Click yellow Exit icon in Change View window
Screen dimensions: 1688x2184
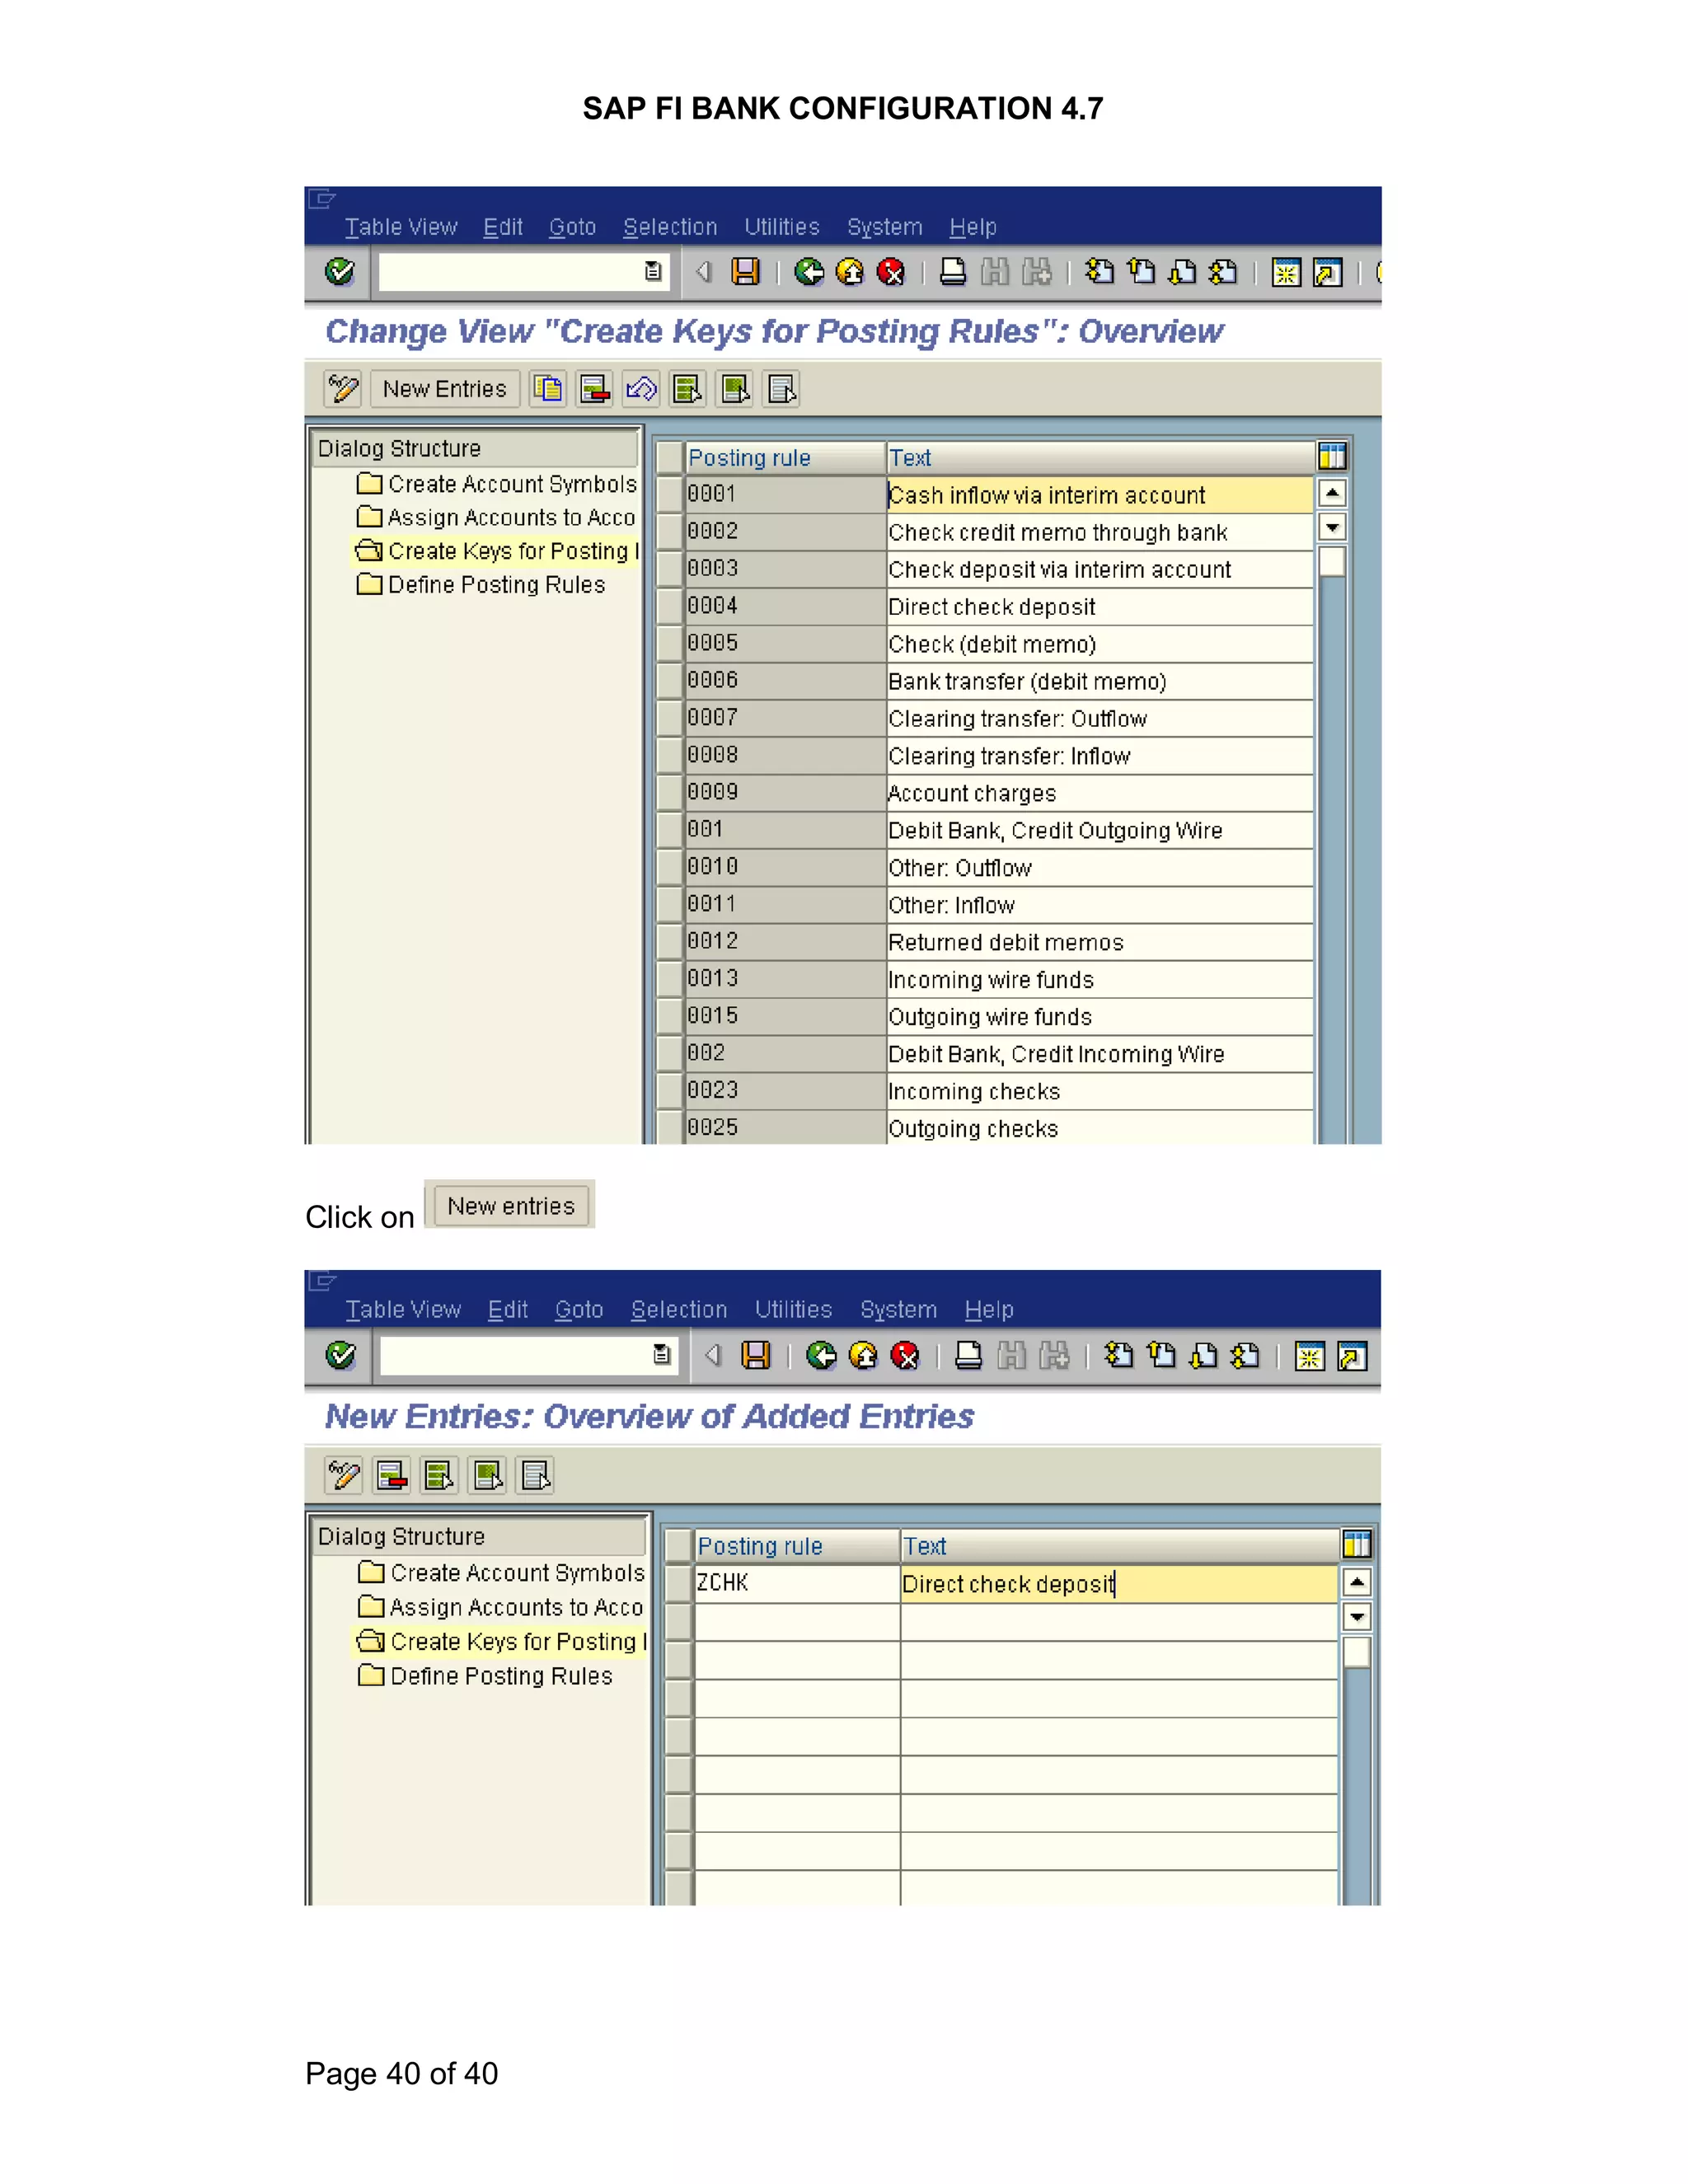coord(850,272)
